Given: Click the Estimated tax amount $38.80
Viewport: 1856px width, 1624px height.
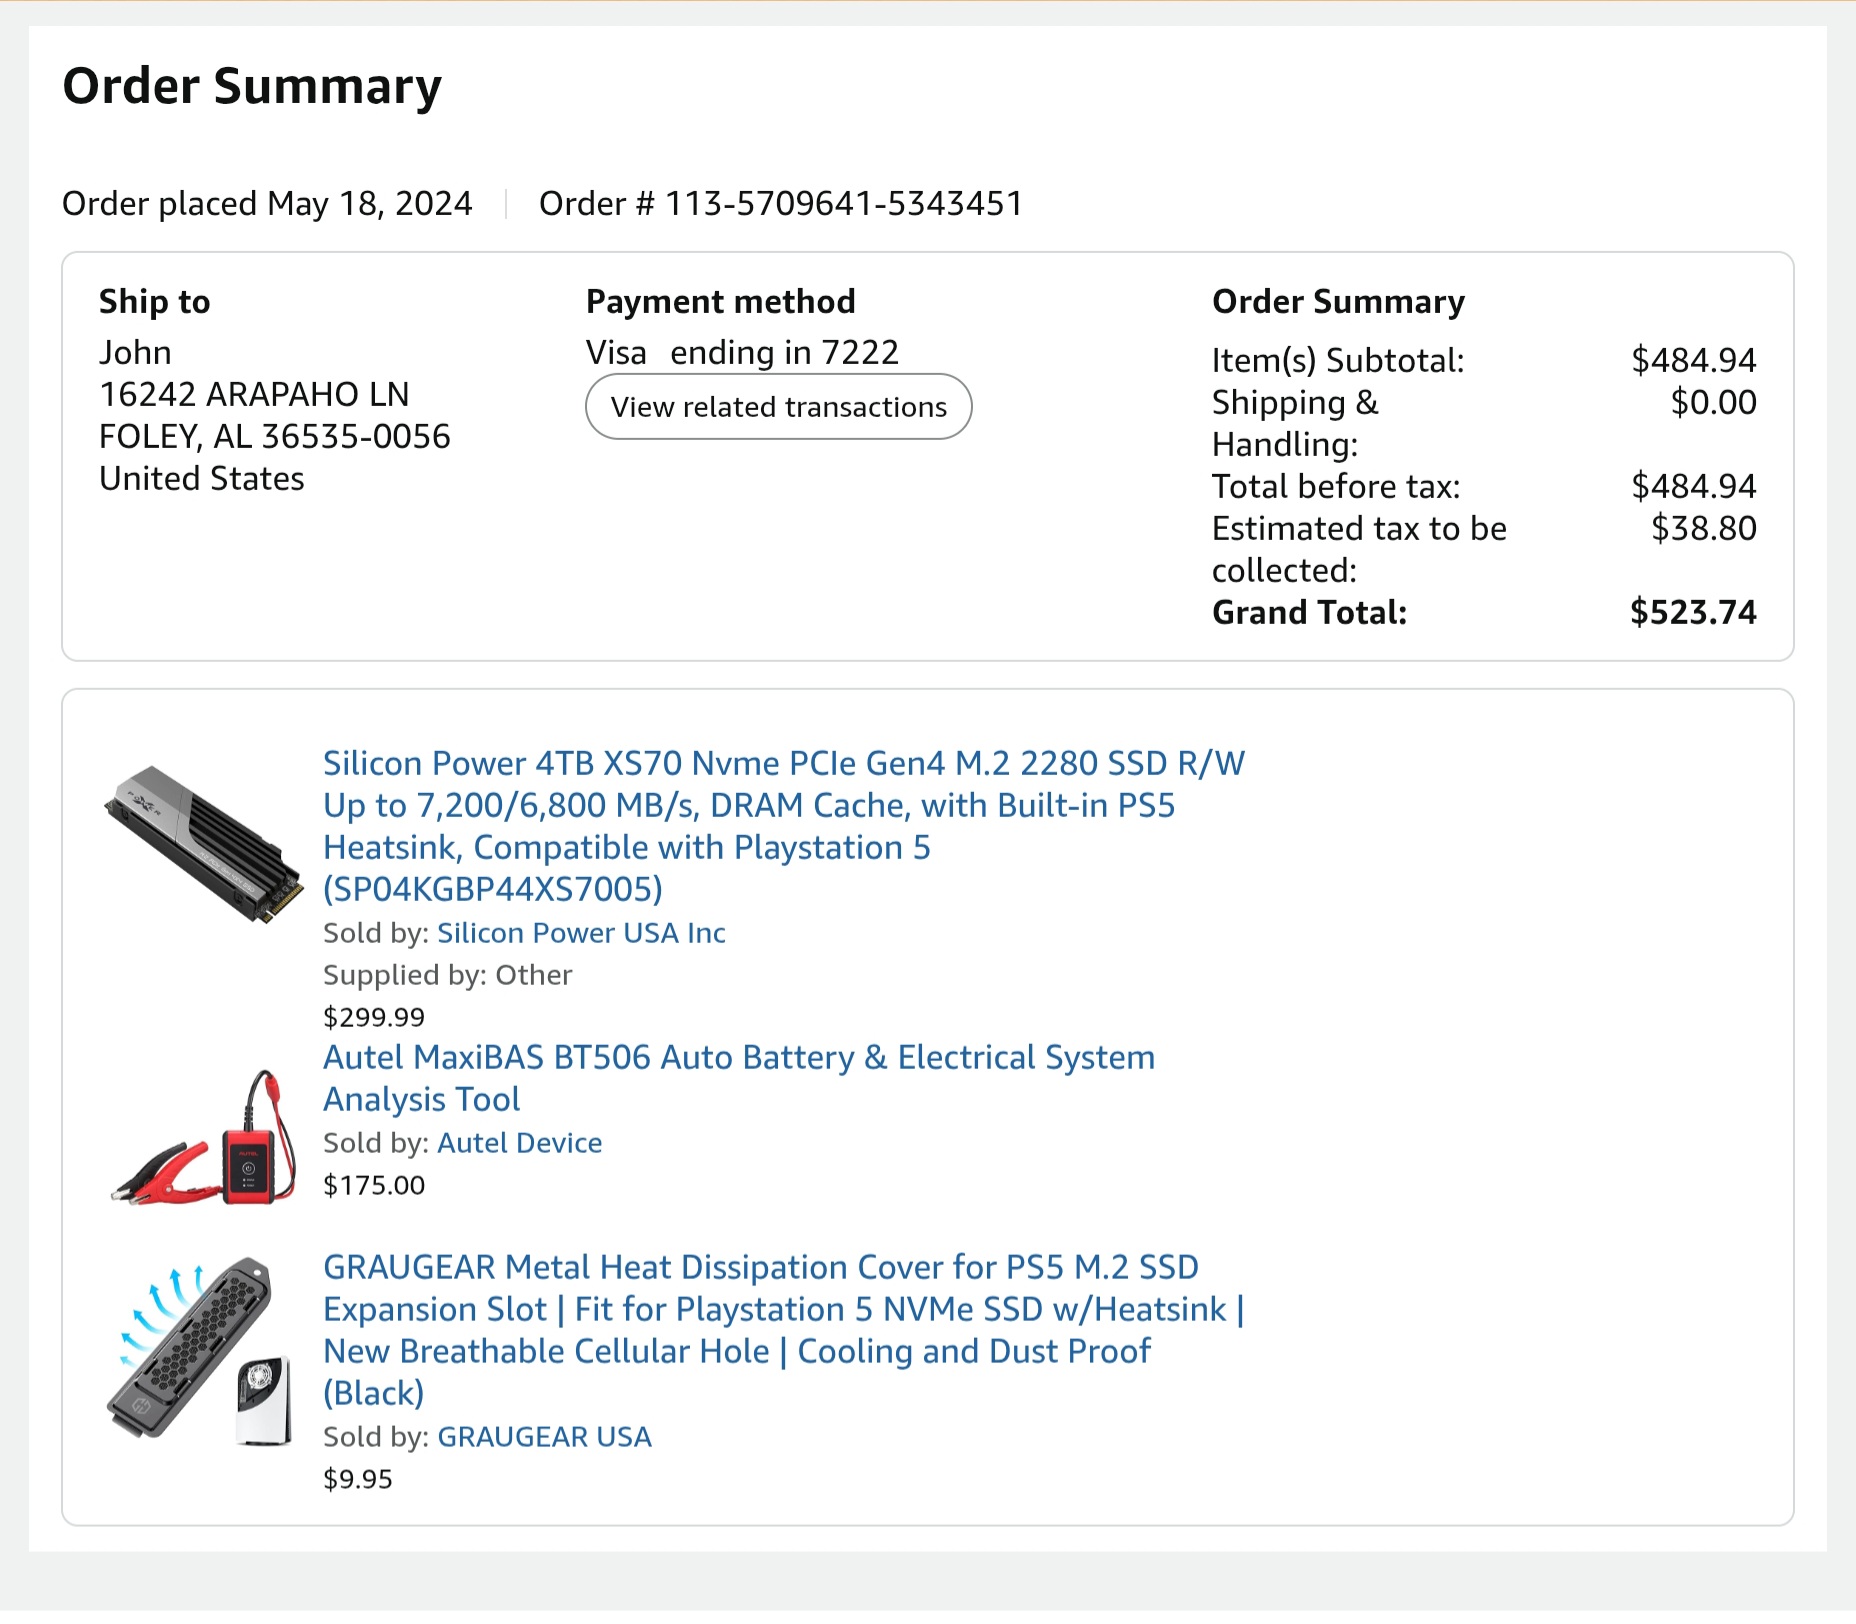Looking at the screenshot, I should click(x=1703, y=528).
